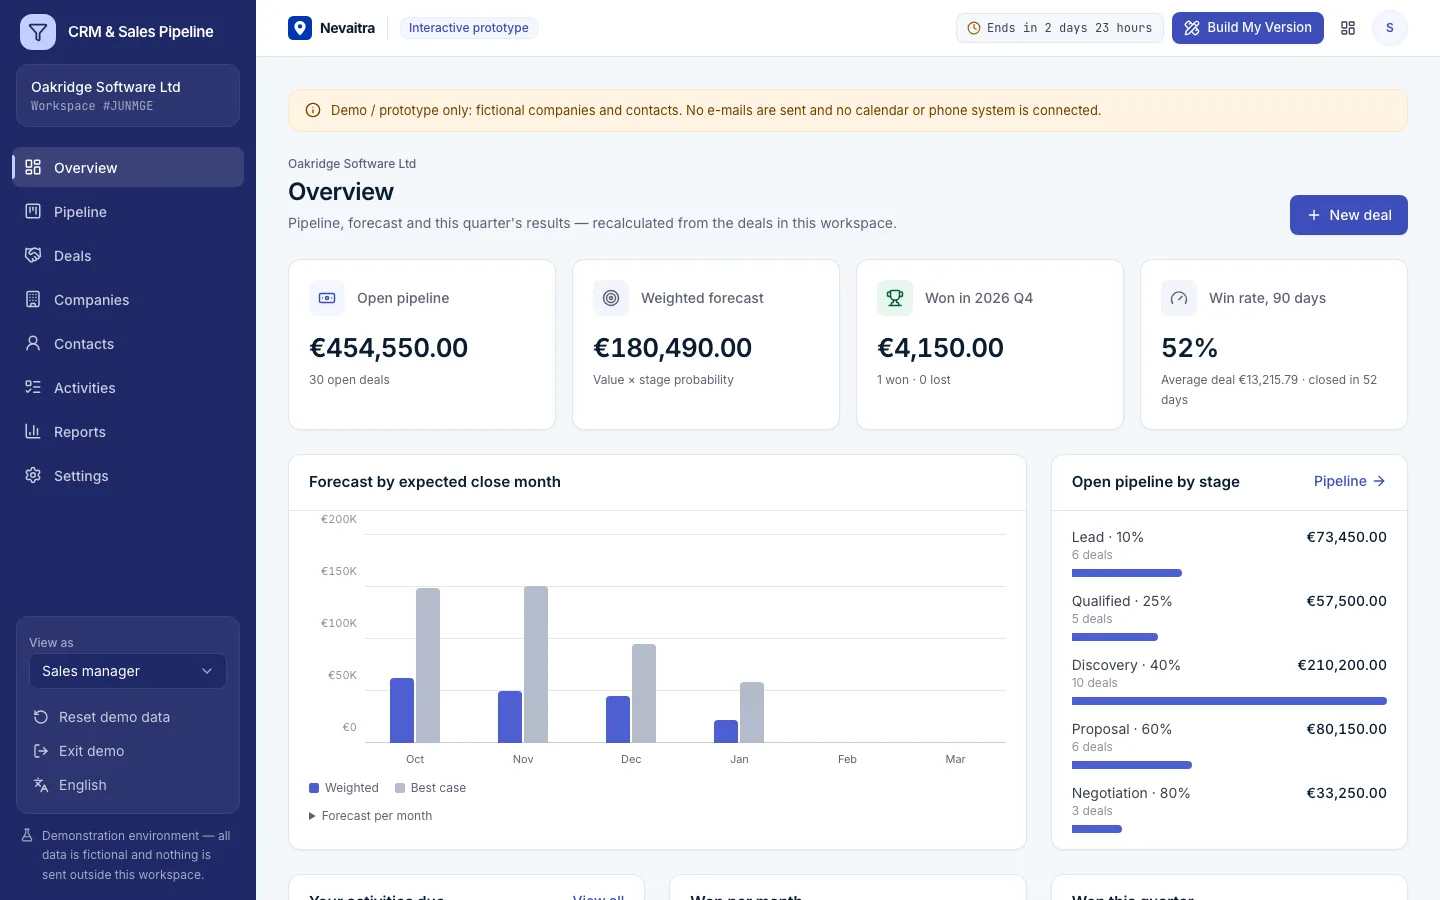Click the plus icon on New deal
The image size is (1440, 900).
[x=1314, y=215]
